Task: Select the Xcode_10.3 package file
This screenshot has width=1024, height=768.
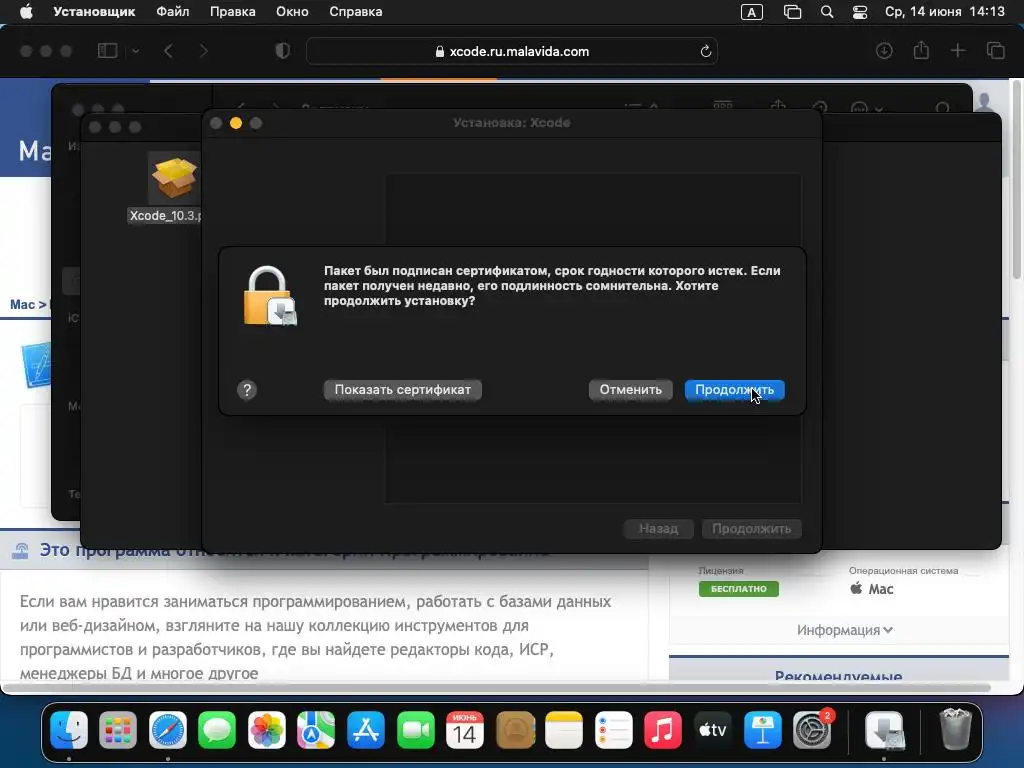Action: point(174,188)
